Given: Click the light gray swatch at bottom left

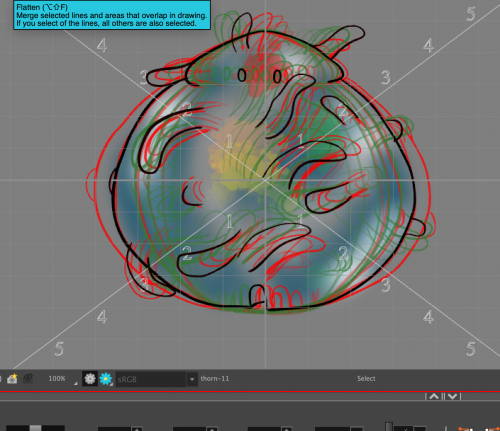Looking at the screenshot, I should [x=35, y=428].
